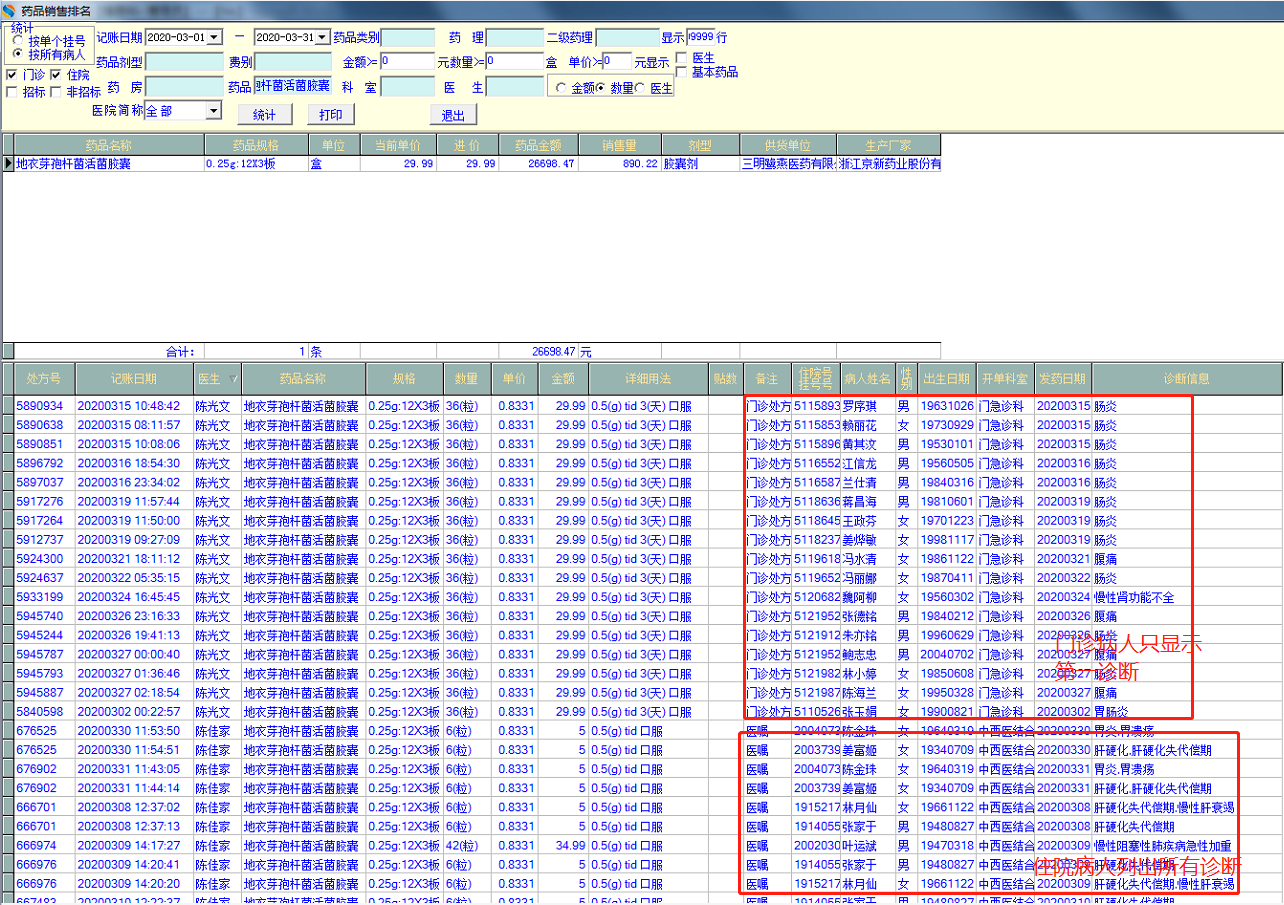Focus the 费别 input field
This screenshot has height=905, width=1284.
click(293, 62)
